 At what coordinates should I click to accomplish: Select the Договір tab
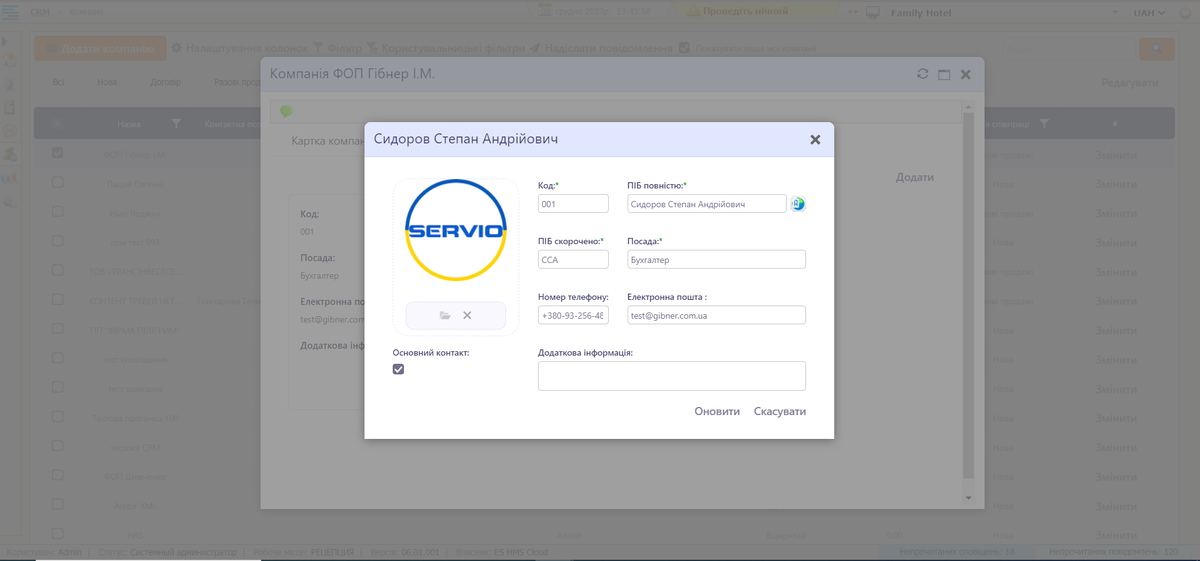[165, 83]
